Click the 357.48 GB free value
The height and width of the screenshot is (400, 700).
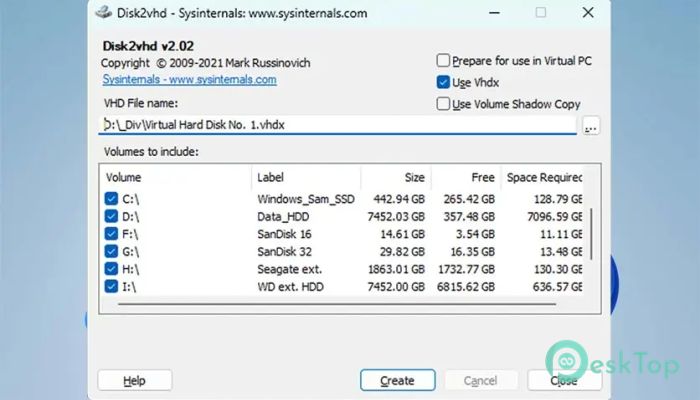click(x=469, y=217)
